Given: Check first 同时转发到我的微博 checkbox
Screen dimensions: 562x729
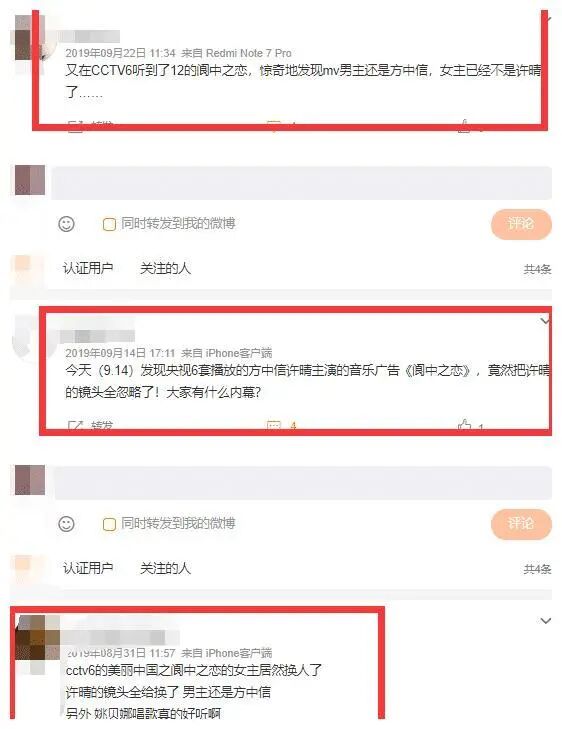Looking at the screenshot, I should [109, 225].
